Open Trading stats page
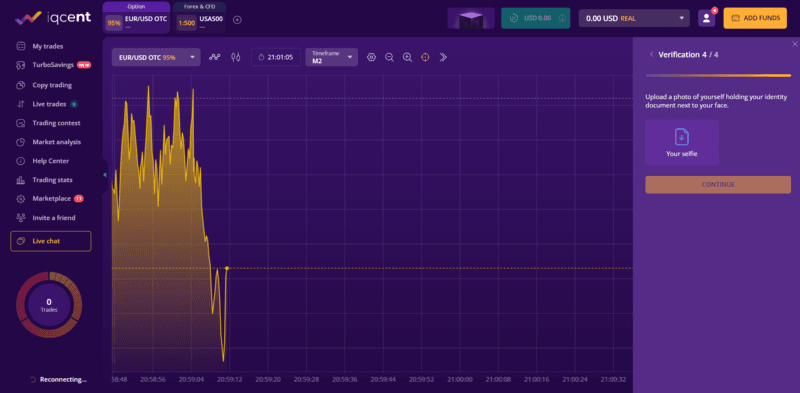This screenshot has height=393, width=800. tap(53, 180)
